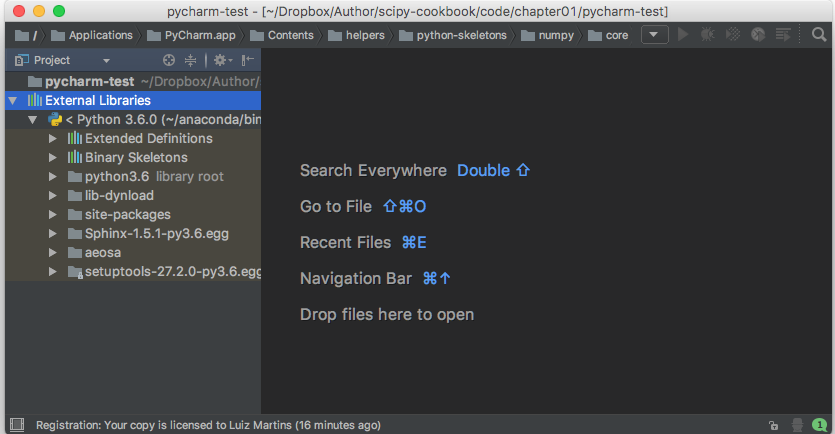Click the 'Drop files here to open' text
Viewport: 835px width, 434px height.
coord(387,314)
